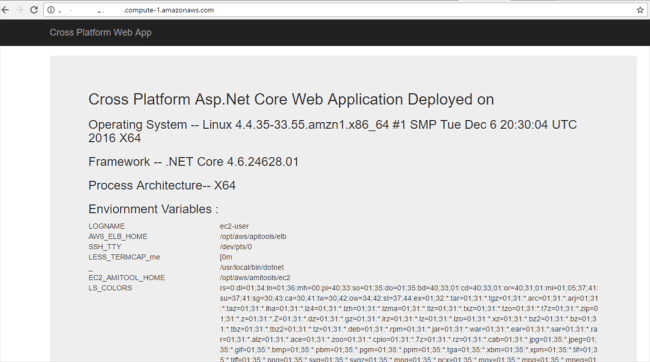Click the Process Architecture X64 line
Viewport: 650px width, 362px height.
click(162, 185)
